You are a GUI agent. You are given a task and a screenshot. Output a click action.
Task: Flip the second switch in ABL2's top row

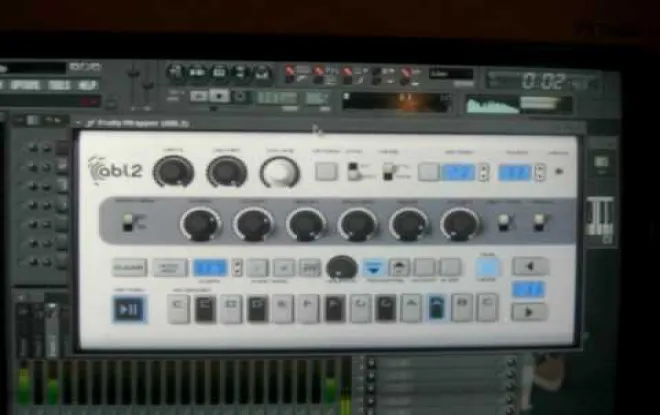click(389, 171)
